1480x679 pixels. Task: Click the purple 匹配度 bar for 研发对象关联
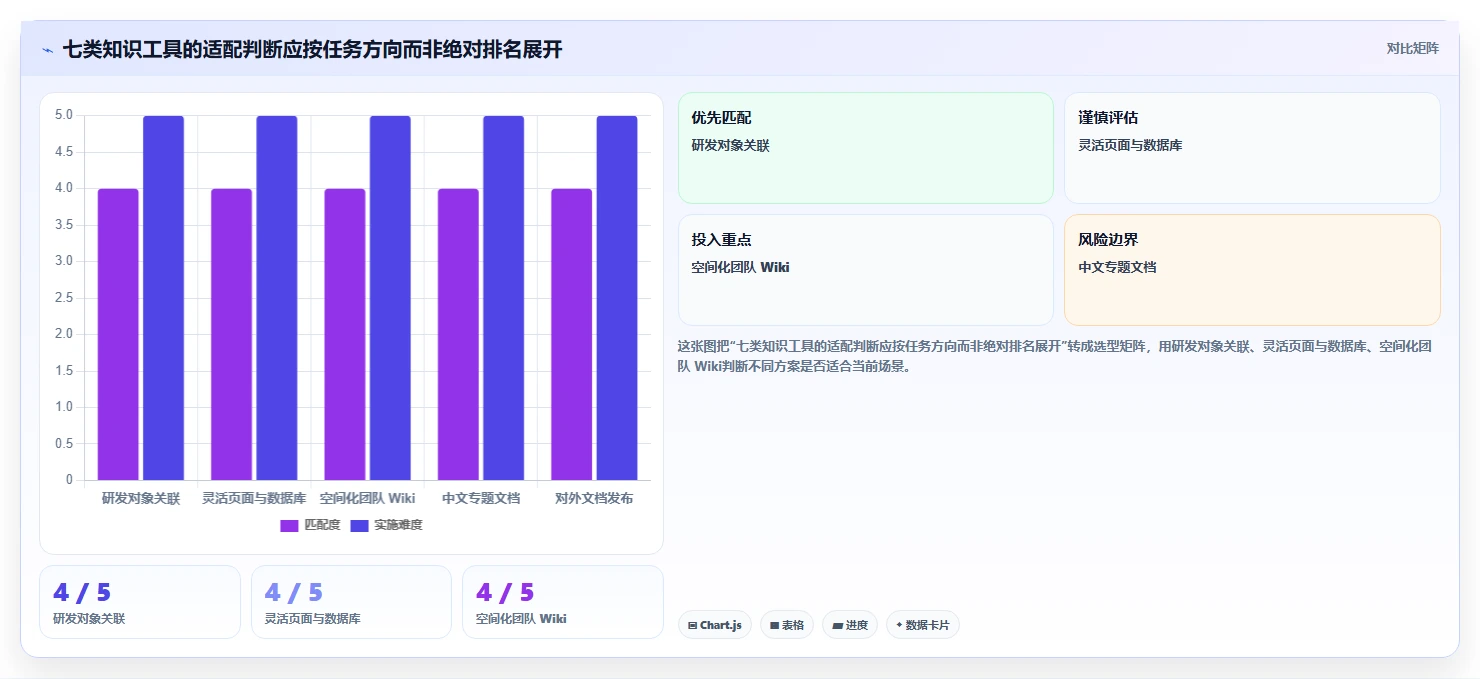pos(118,334)
